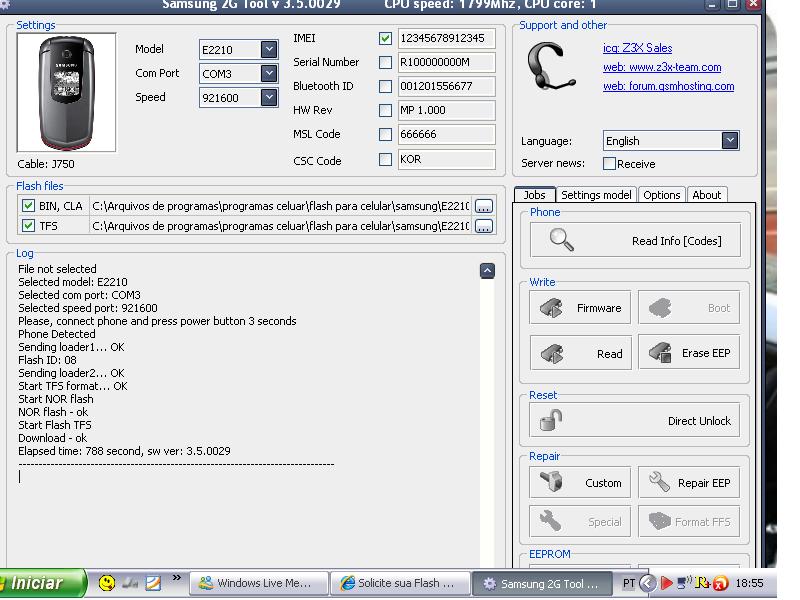The height and width of the screenshot is (600, 800).
Task: Open www.z3x-team.com link
Action: [662, 67]
